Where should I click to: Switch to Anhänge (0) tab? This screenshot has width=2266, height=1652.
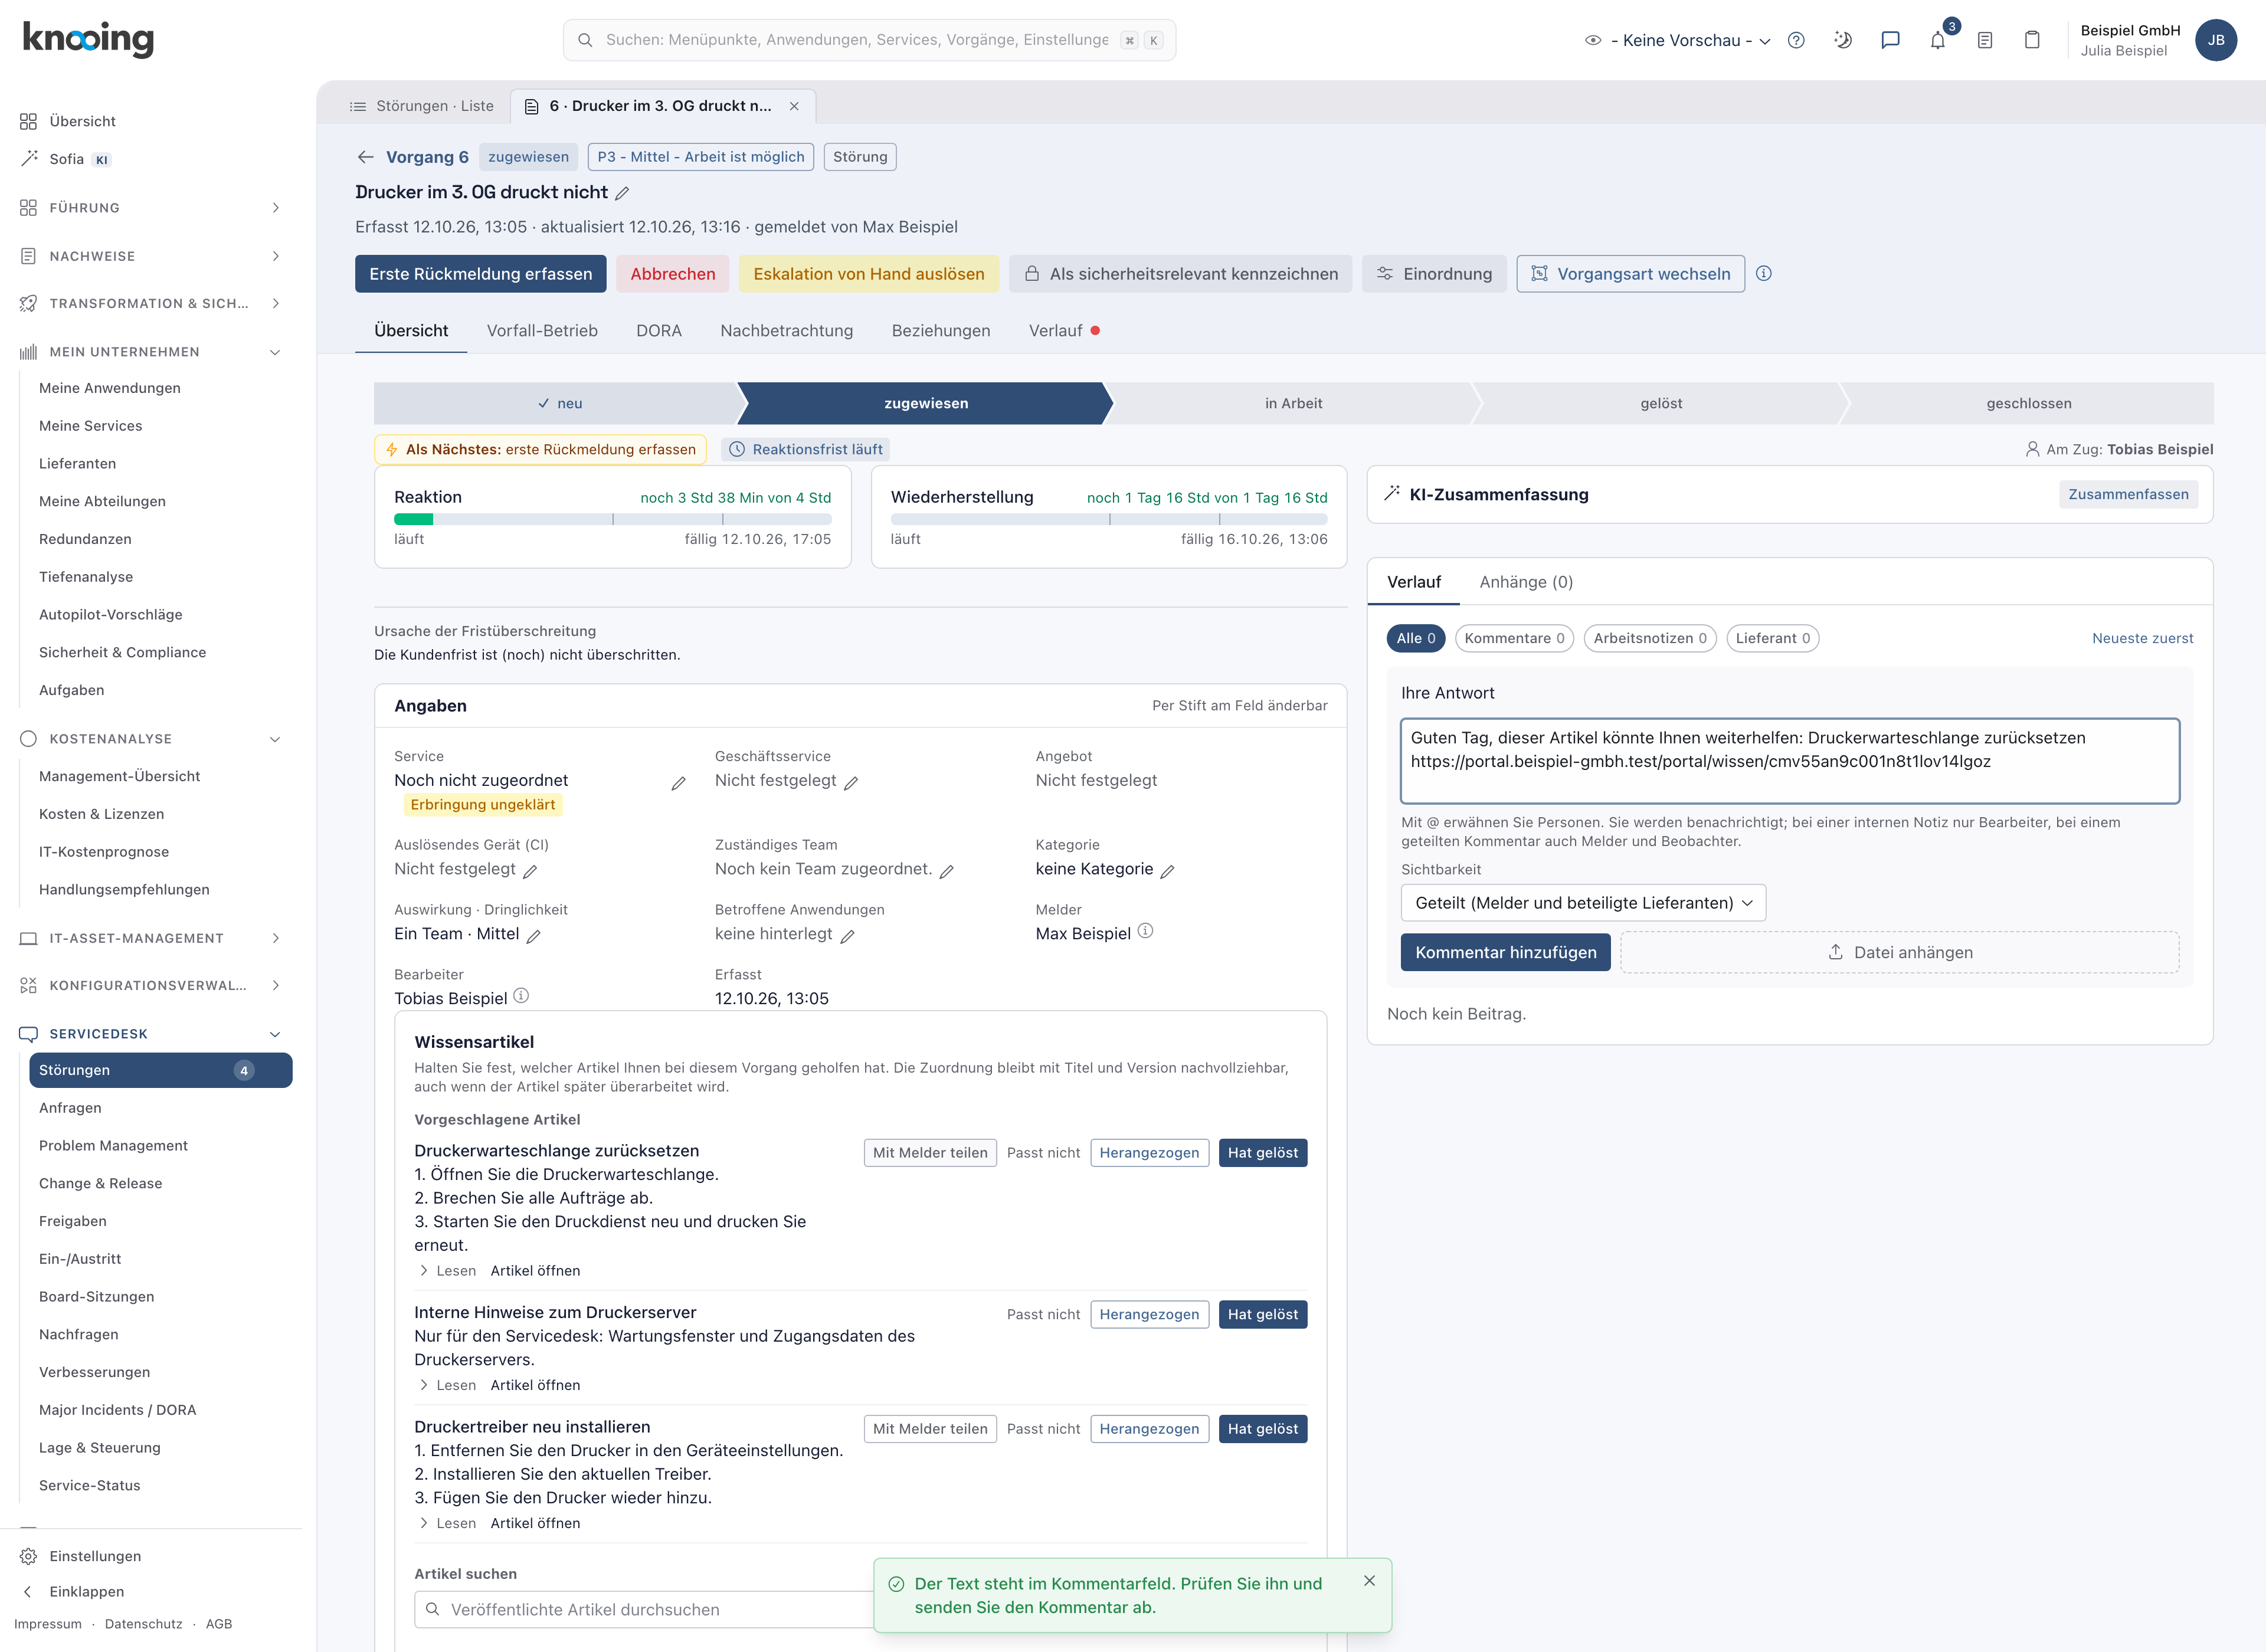click(x=1526, y=582)
